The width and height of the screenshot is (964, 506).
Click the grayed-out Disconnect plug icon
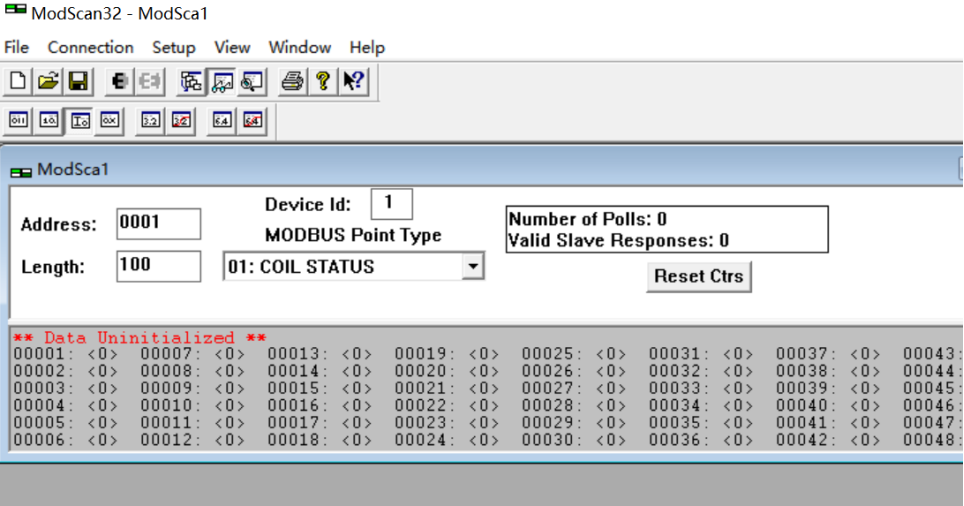pyautogui.click(x=149, y=81)
